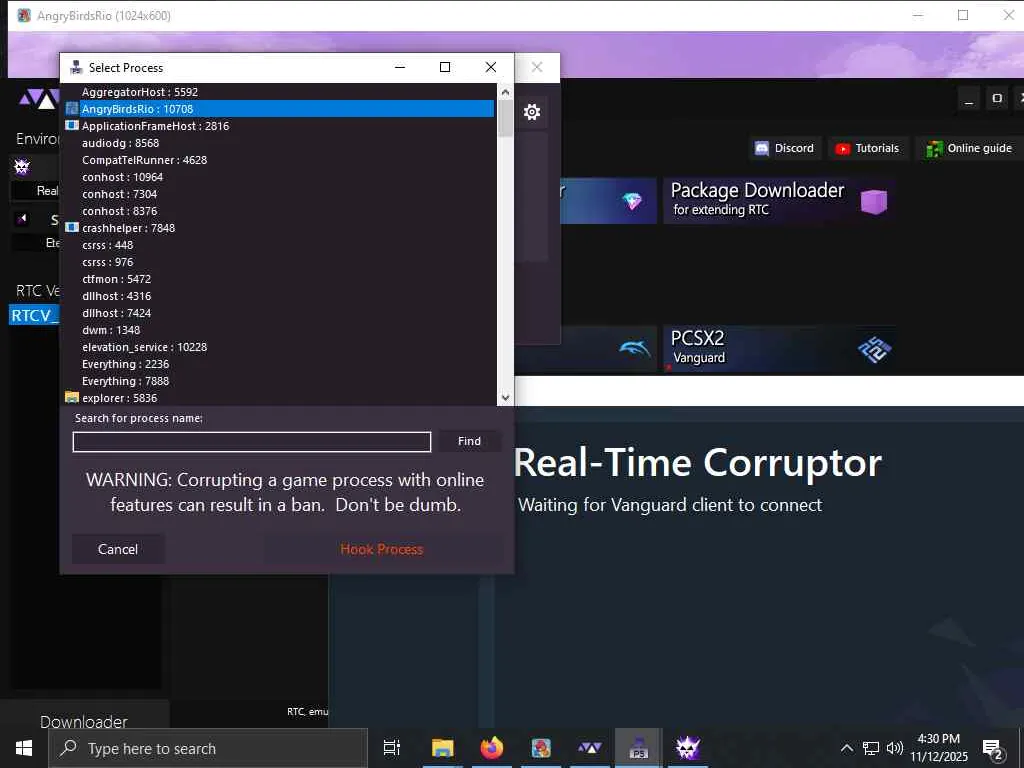This screenshot has height=768, width=1024.
Task: Switch to ProcessStub taskbar icon
Action: (639, 748)
